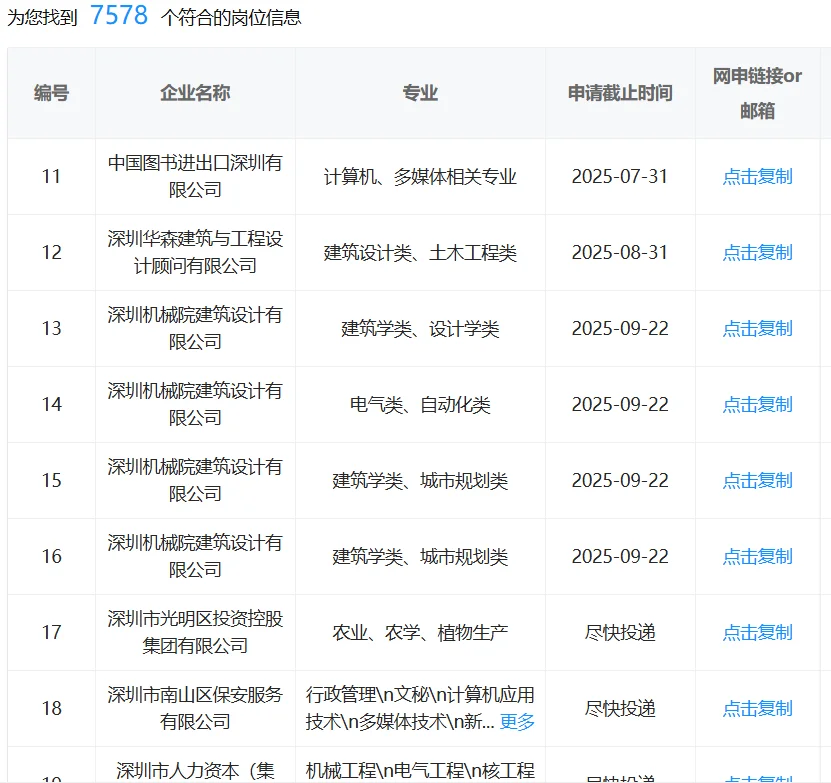Select company 中国图书进出口深圳有限公司
The height and width of the screenshot is (783, 831).
tap(195, 176)
